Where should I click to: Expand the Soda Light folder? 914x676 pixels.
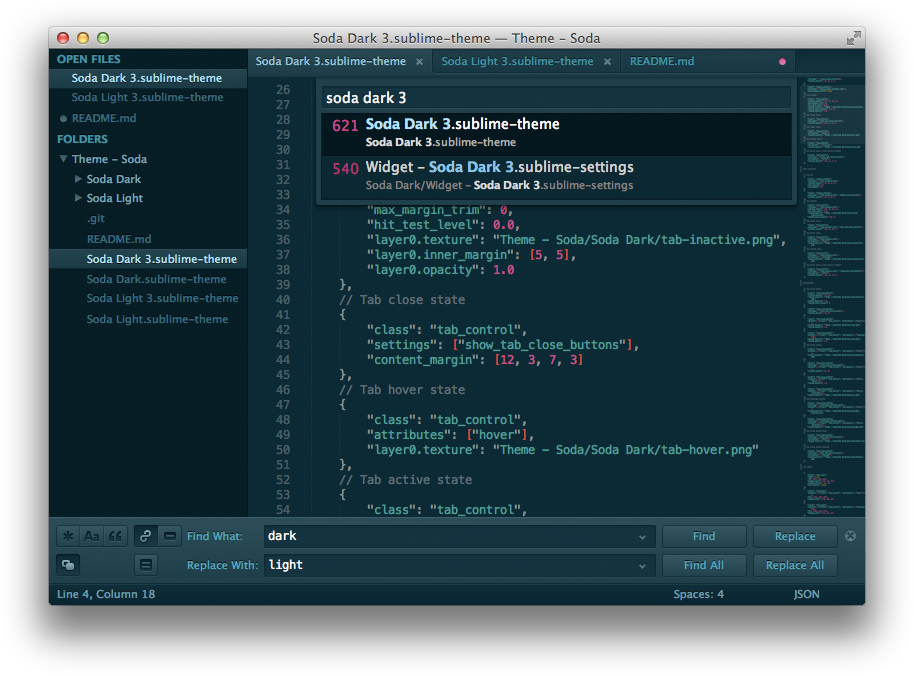[78, 198]
